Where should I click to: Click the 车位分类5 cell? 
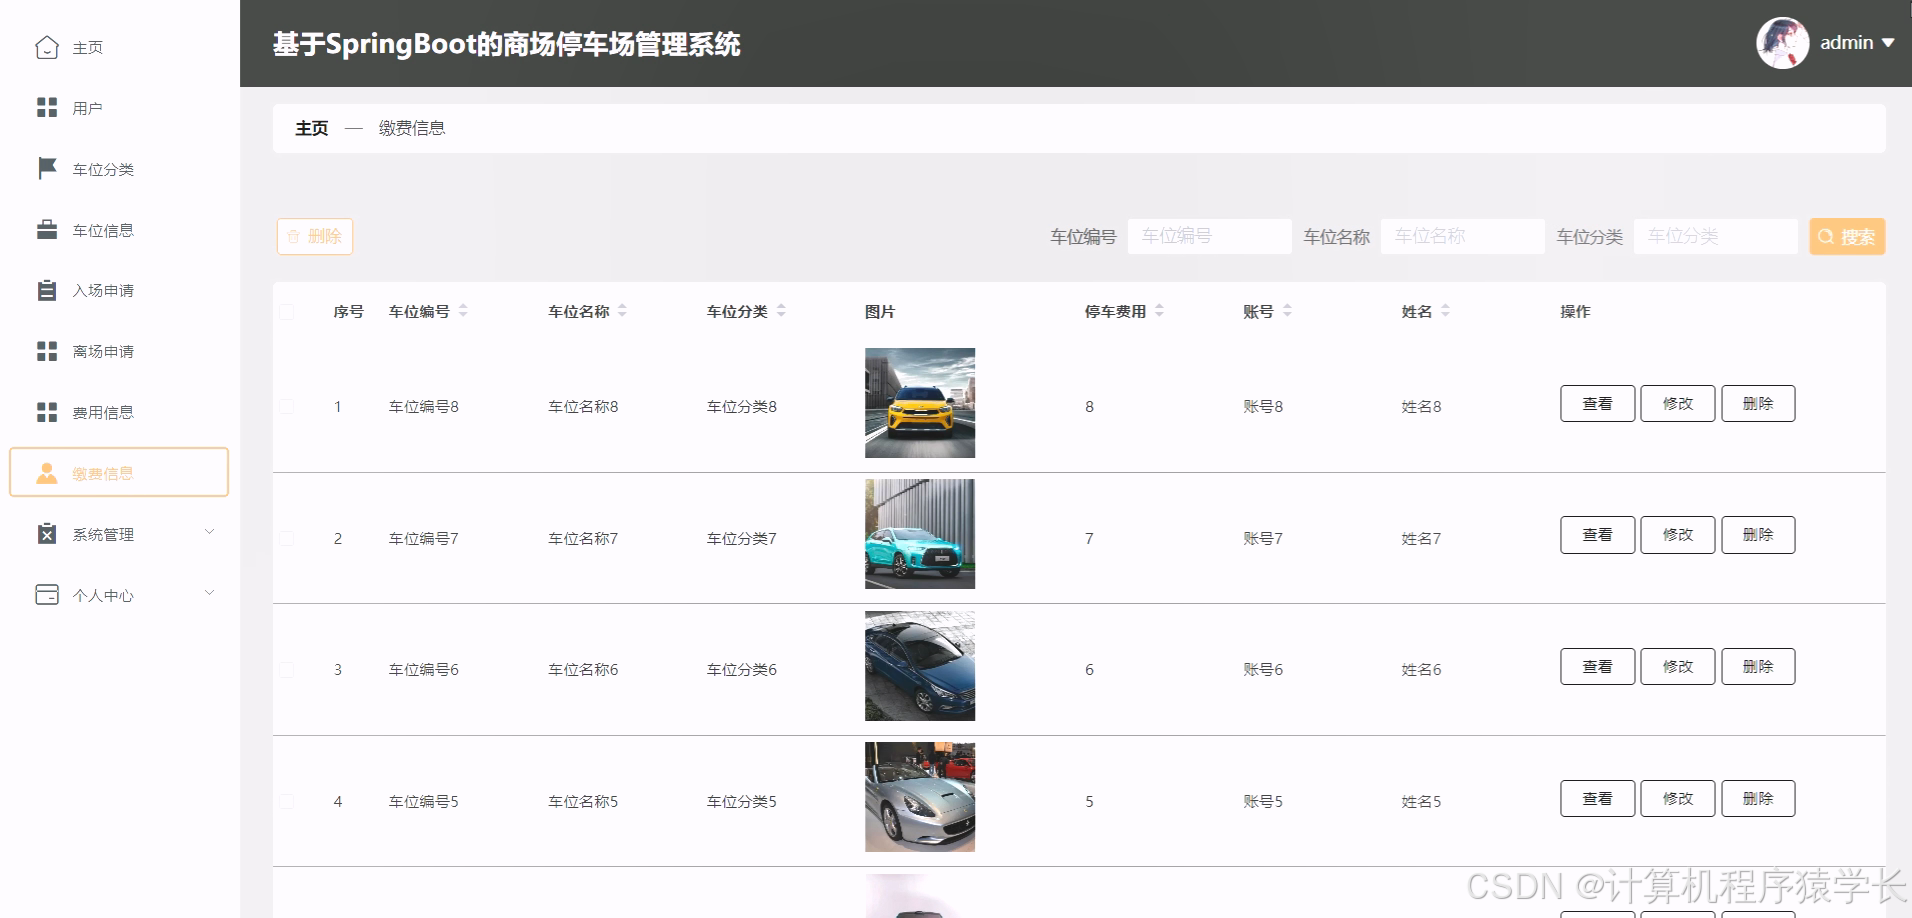(741, 801)
